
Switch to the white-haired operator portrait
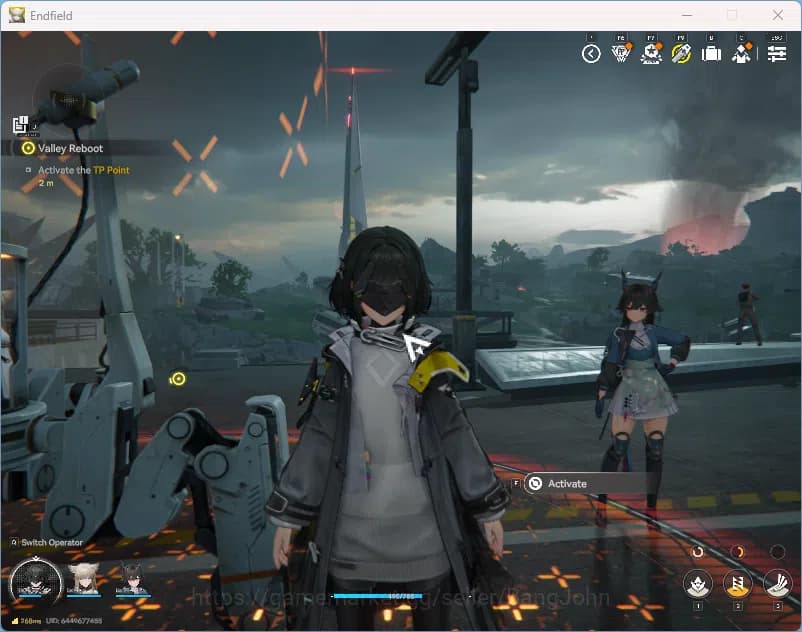[x=85, y=579]
